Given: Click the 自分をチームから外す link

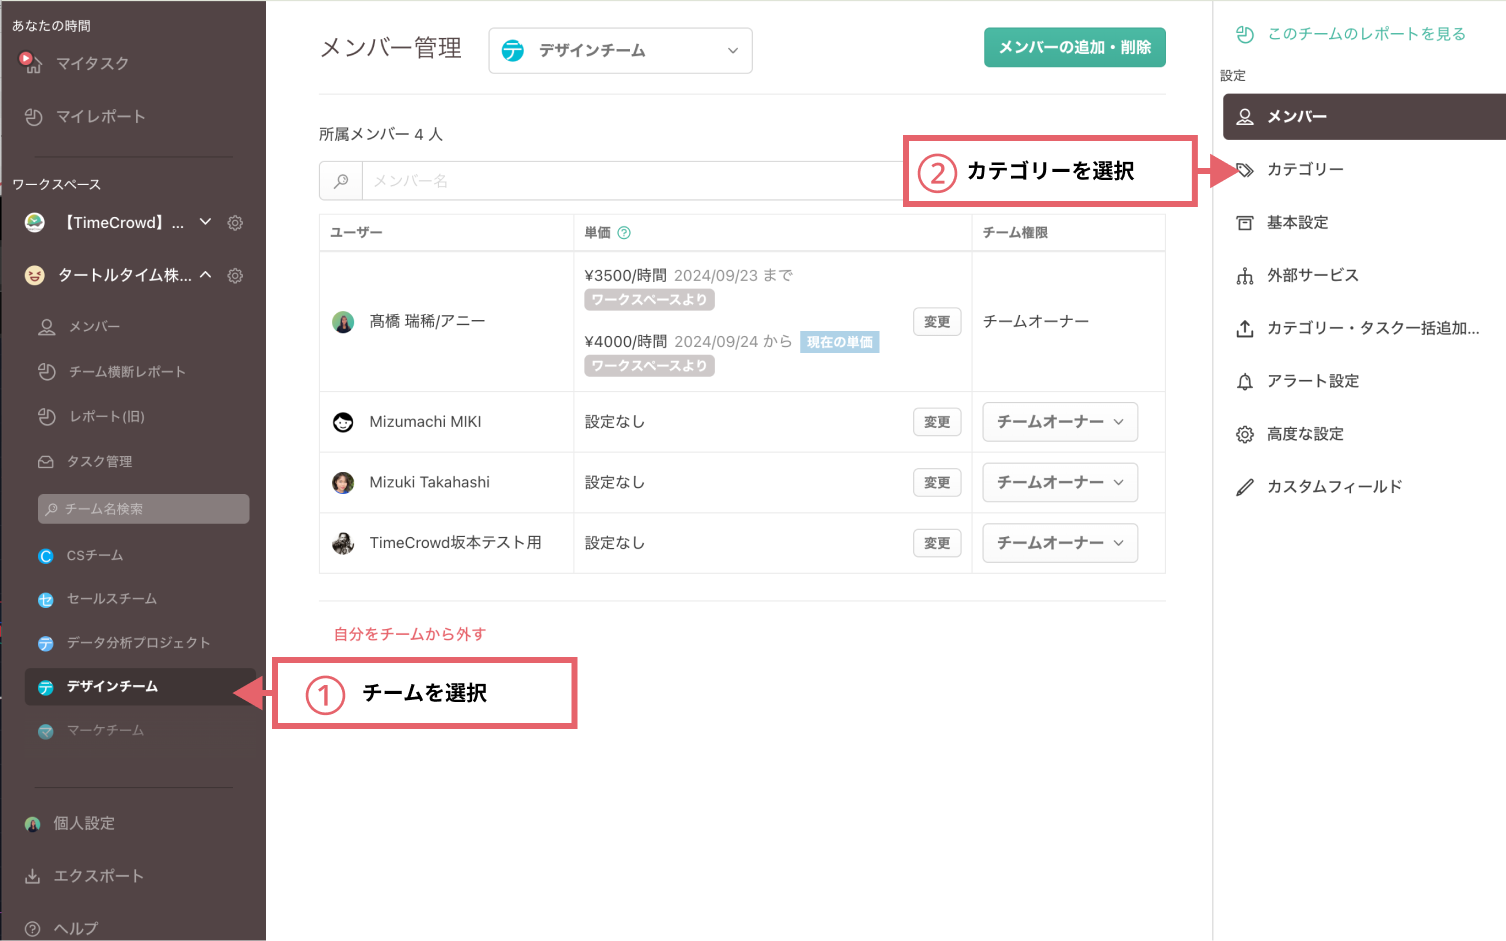Looking at the screenshot, I should [x=410, y=634].
